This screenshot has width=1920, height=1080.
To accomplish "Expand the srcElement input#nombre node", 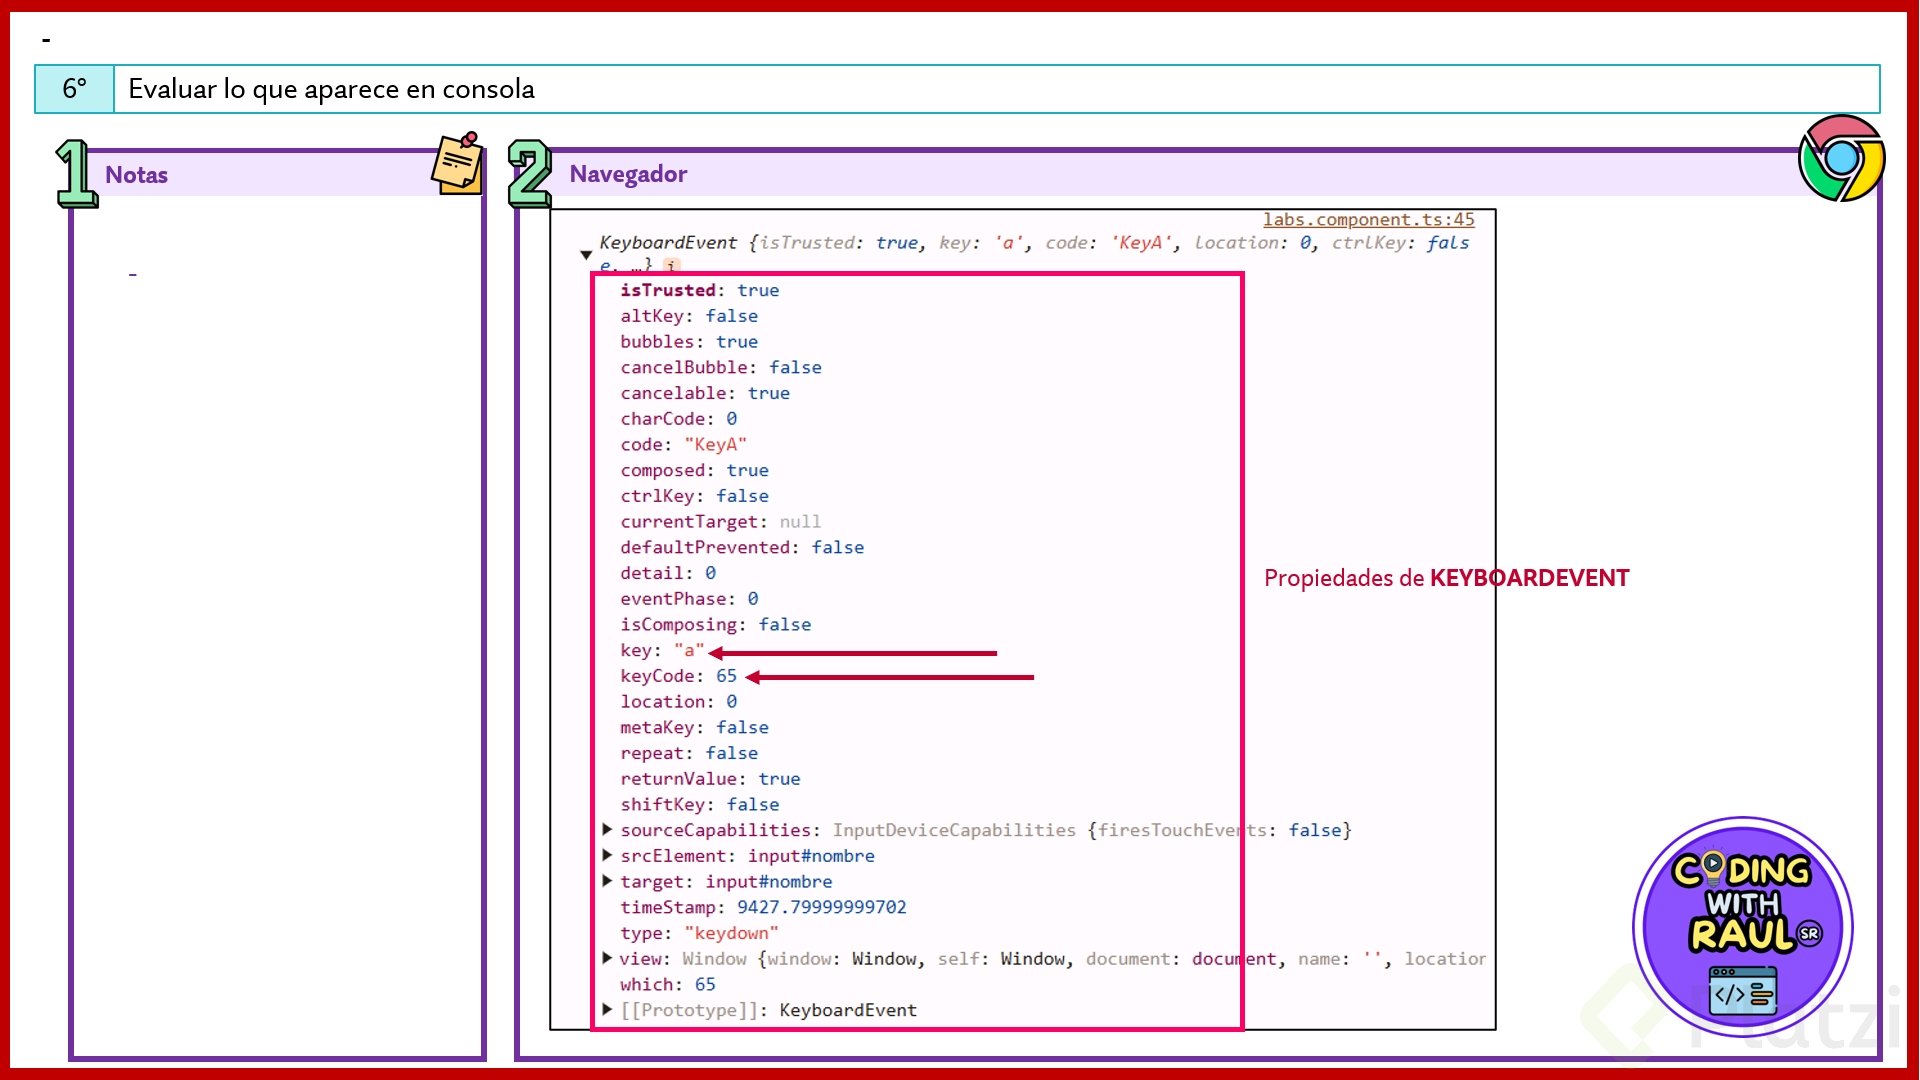I will tap(607, 856).
